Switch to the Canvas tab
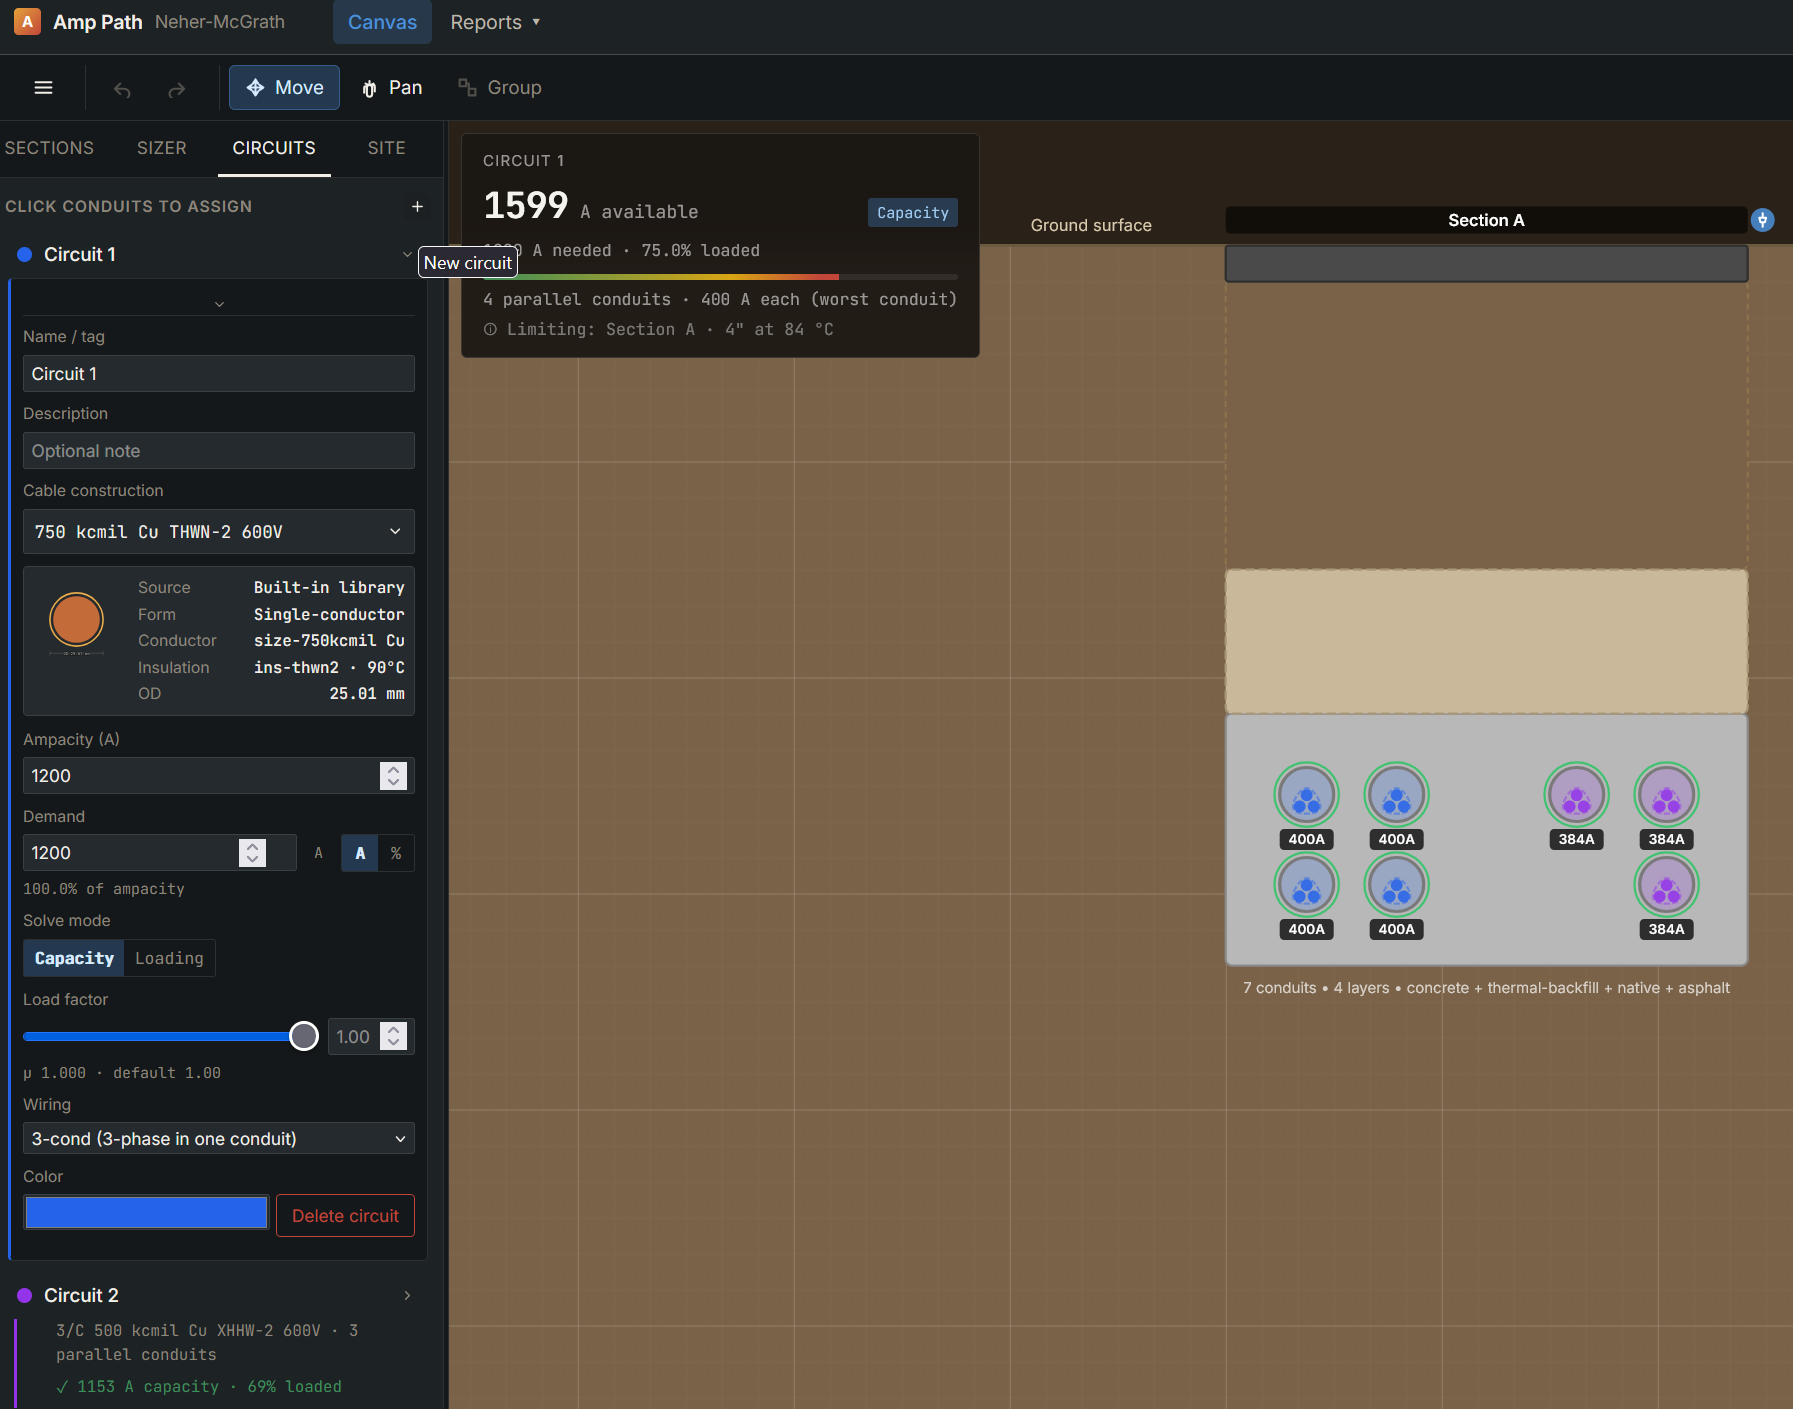 [382, 22]
